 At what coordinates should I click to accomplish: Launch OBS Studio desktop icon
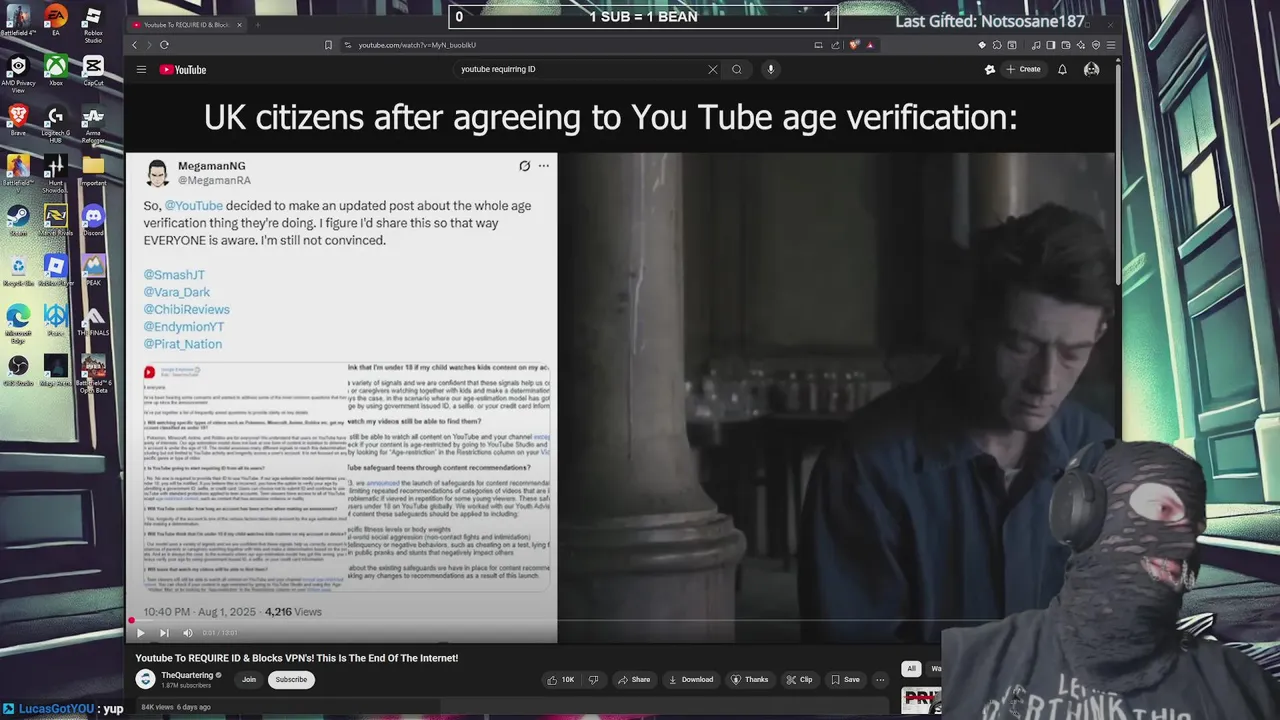(17, 370)
